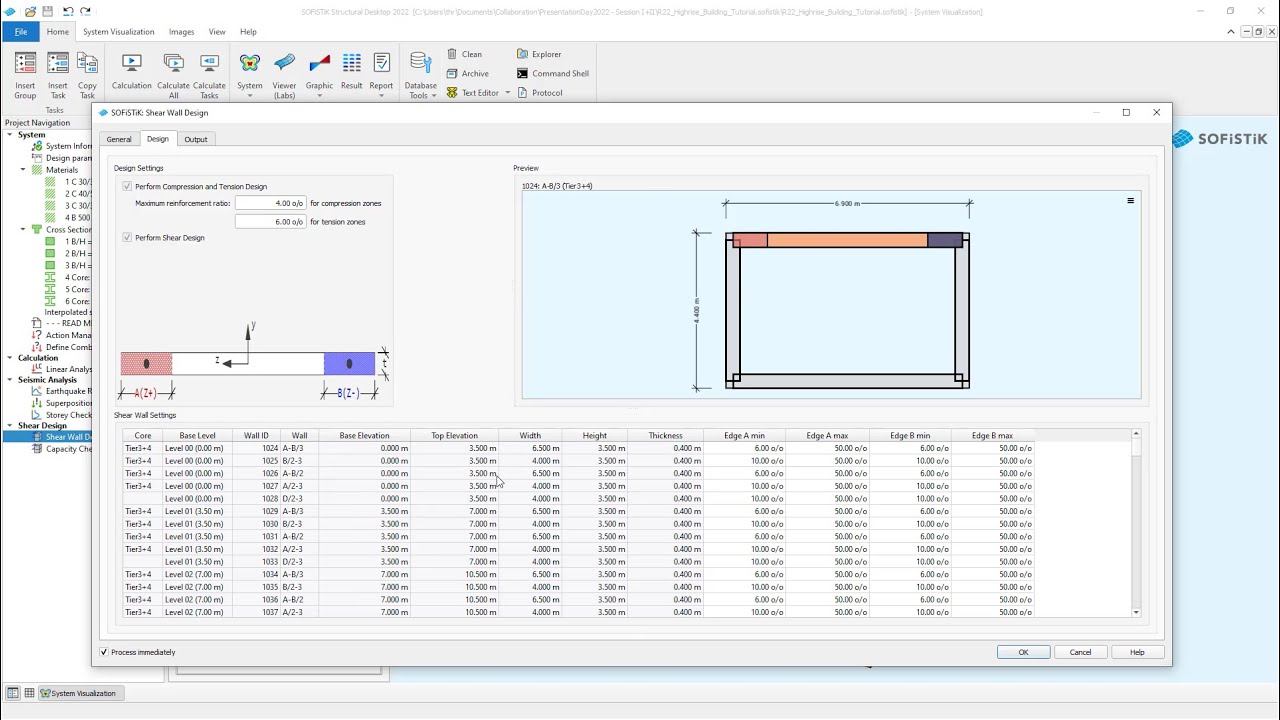Click the Open file icon in quick access toolbar
Screen dimensions: 1280x720
coord(30,12)
